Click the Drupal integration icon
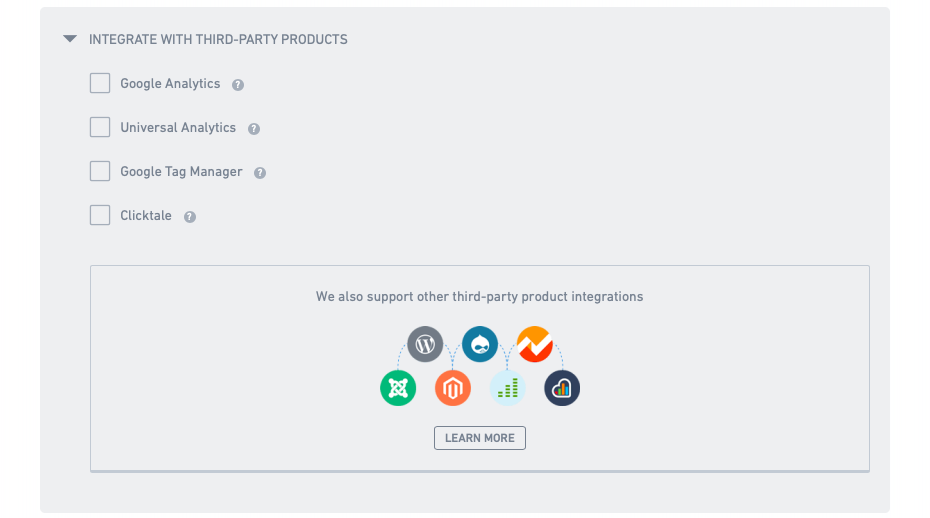 479,344
